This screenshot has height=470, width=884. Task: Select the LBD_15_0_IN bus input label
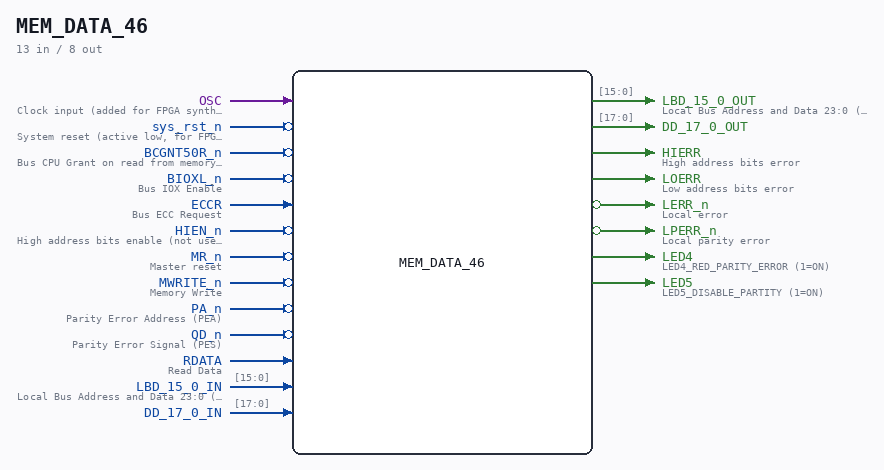click(x=179, y=387)
